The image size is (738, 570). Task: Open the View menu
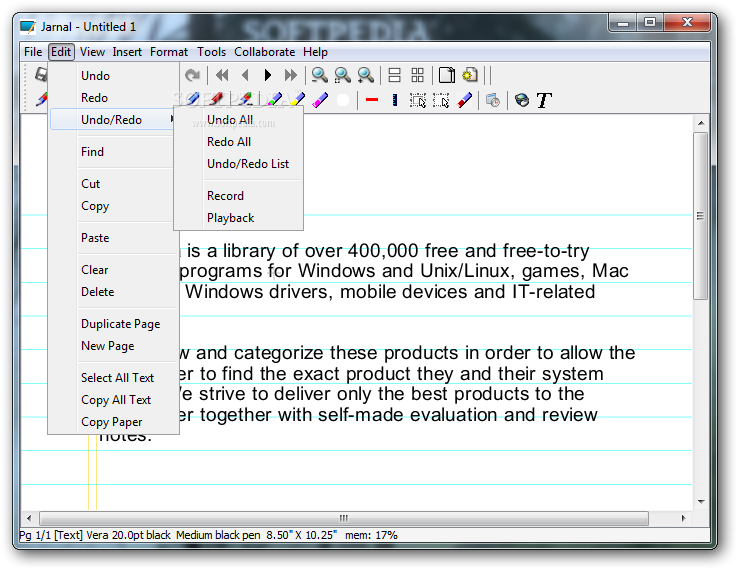92,52
